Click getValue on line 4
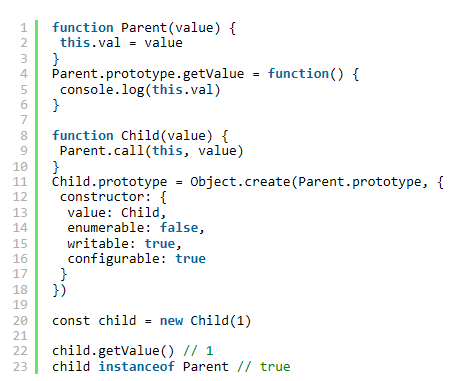The width and height of the screenshot is (472, 381). (x=213, y=74)
